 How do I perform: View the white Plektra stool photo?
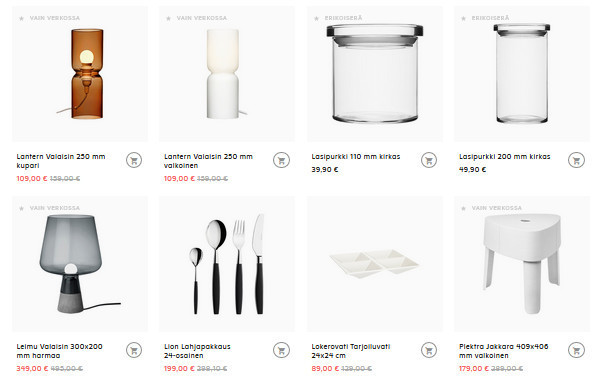522,264
